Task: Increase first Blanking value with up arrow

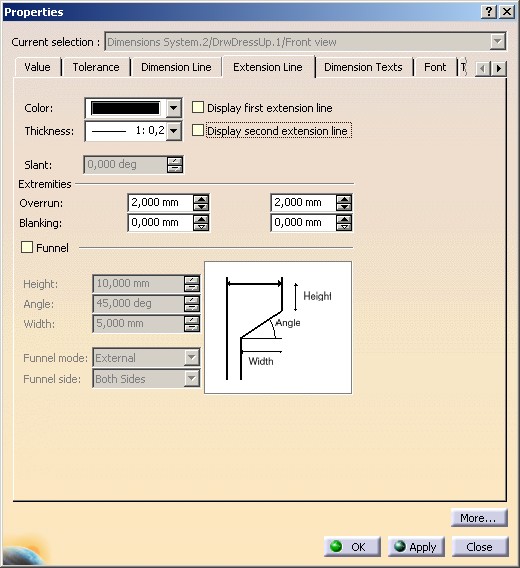Action: tap(201, 219)
